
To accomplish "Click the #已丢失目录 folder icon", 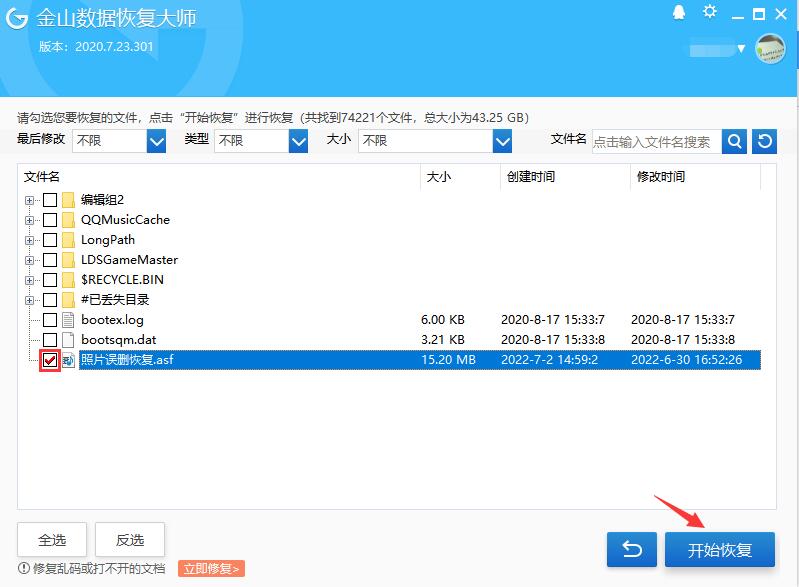I will [68, 300].
